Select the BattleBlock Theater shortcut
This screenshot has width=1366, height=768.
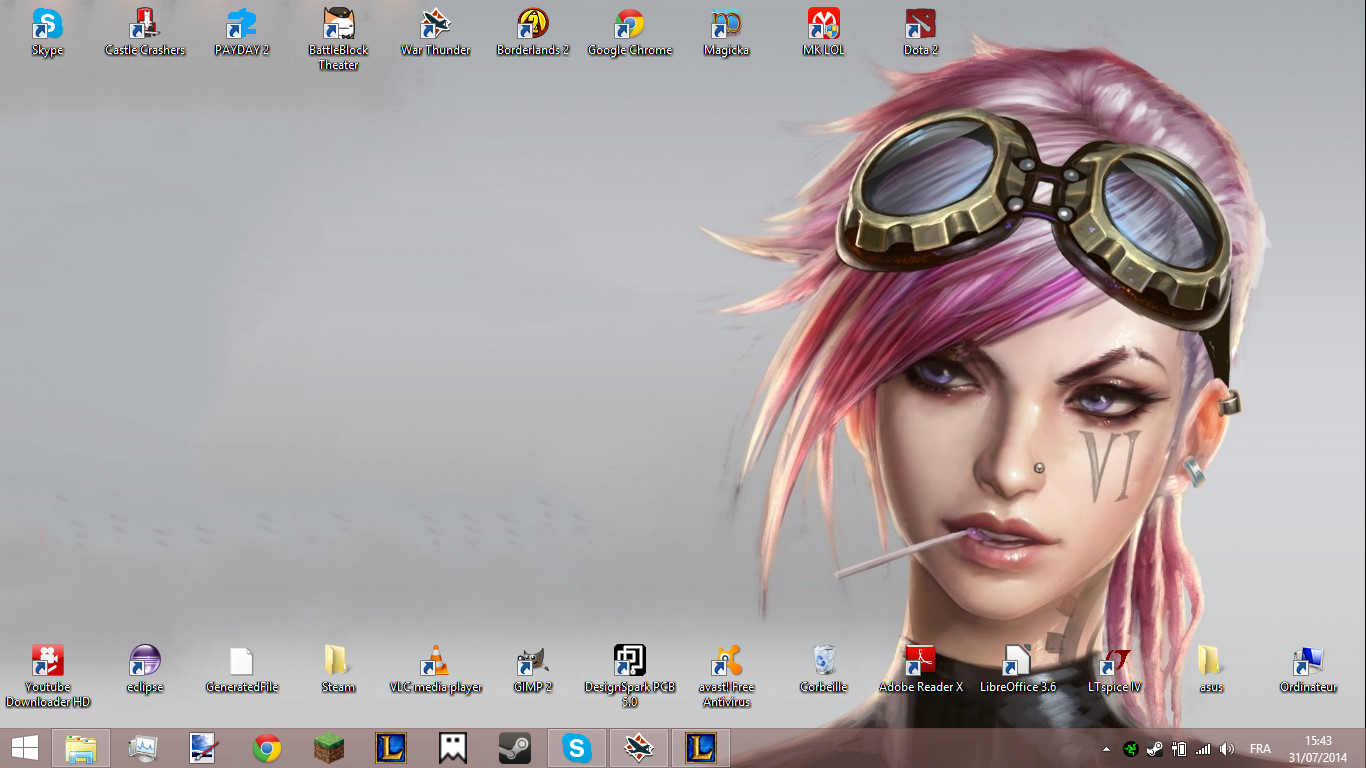pos(338,39)
